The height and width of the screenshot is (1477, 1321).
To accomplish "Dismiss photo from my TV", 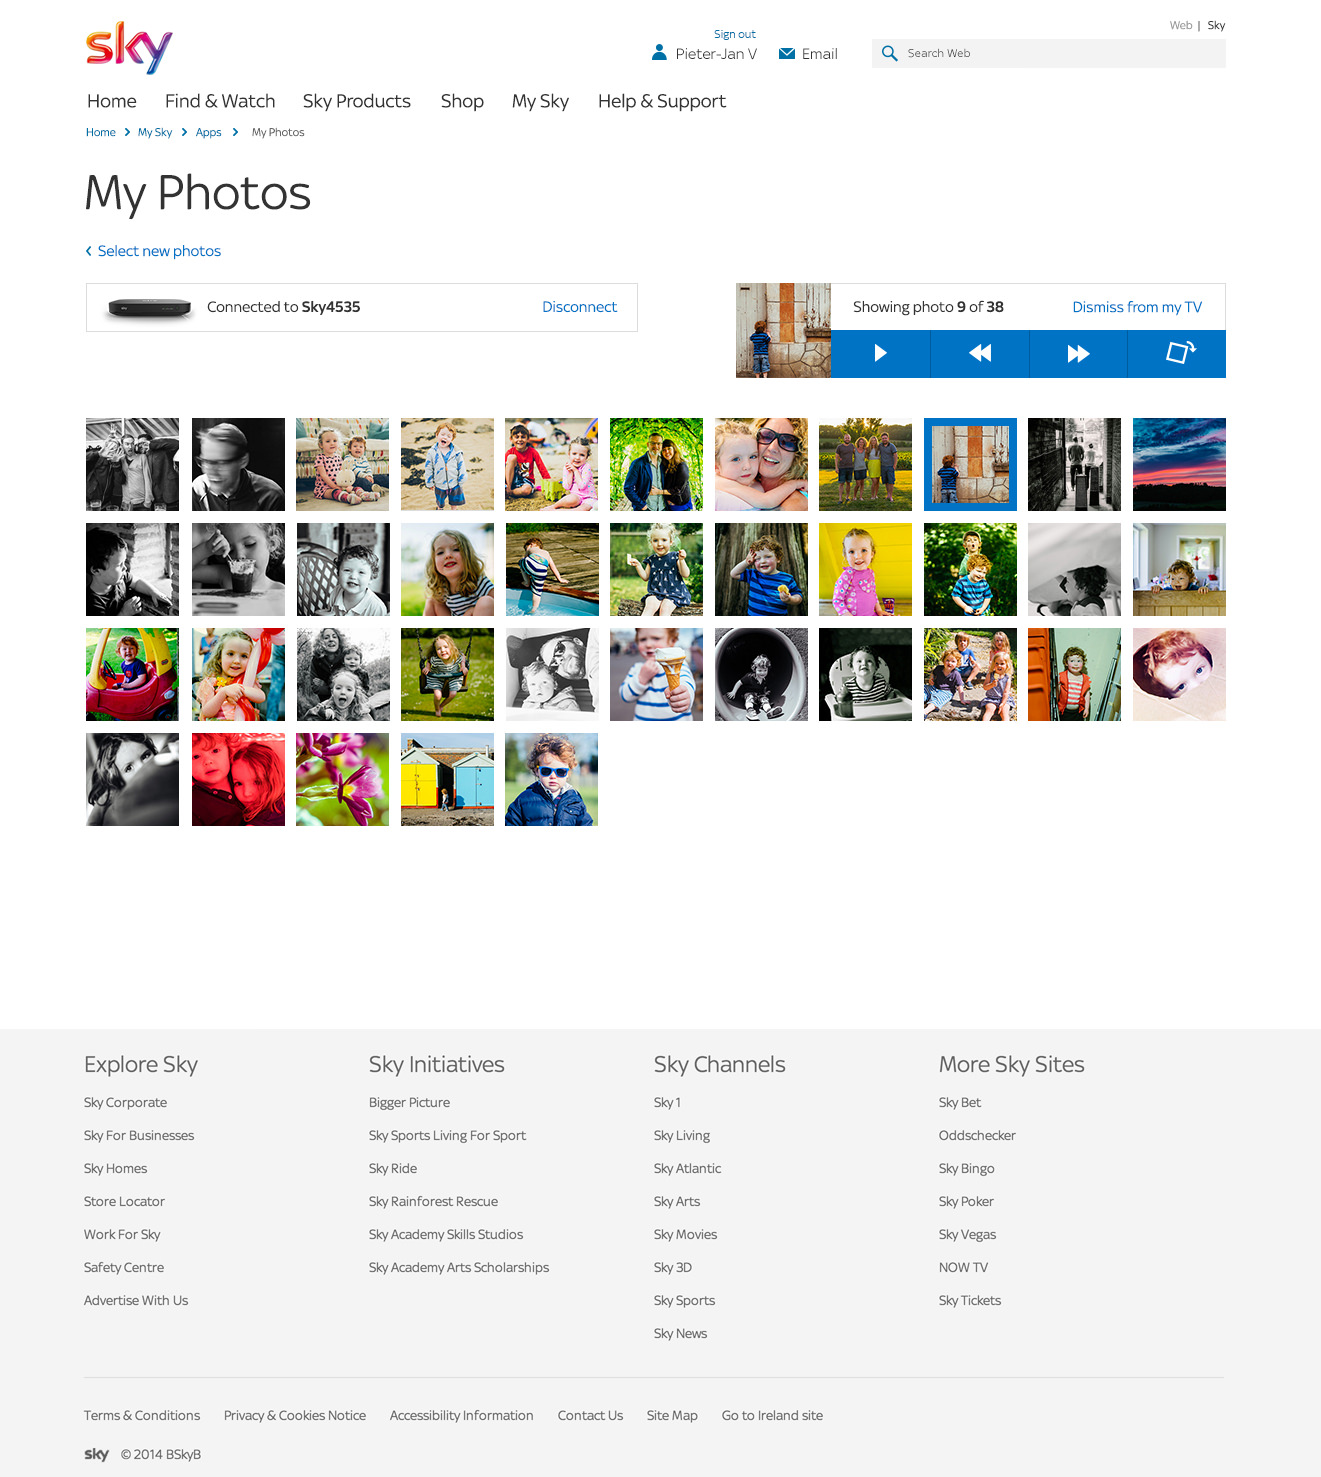I will [x=1137, y=307].
